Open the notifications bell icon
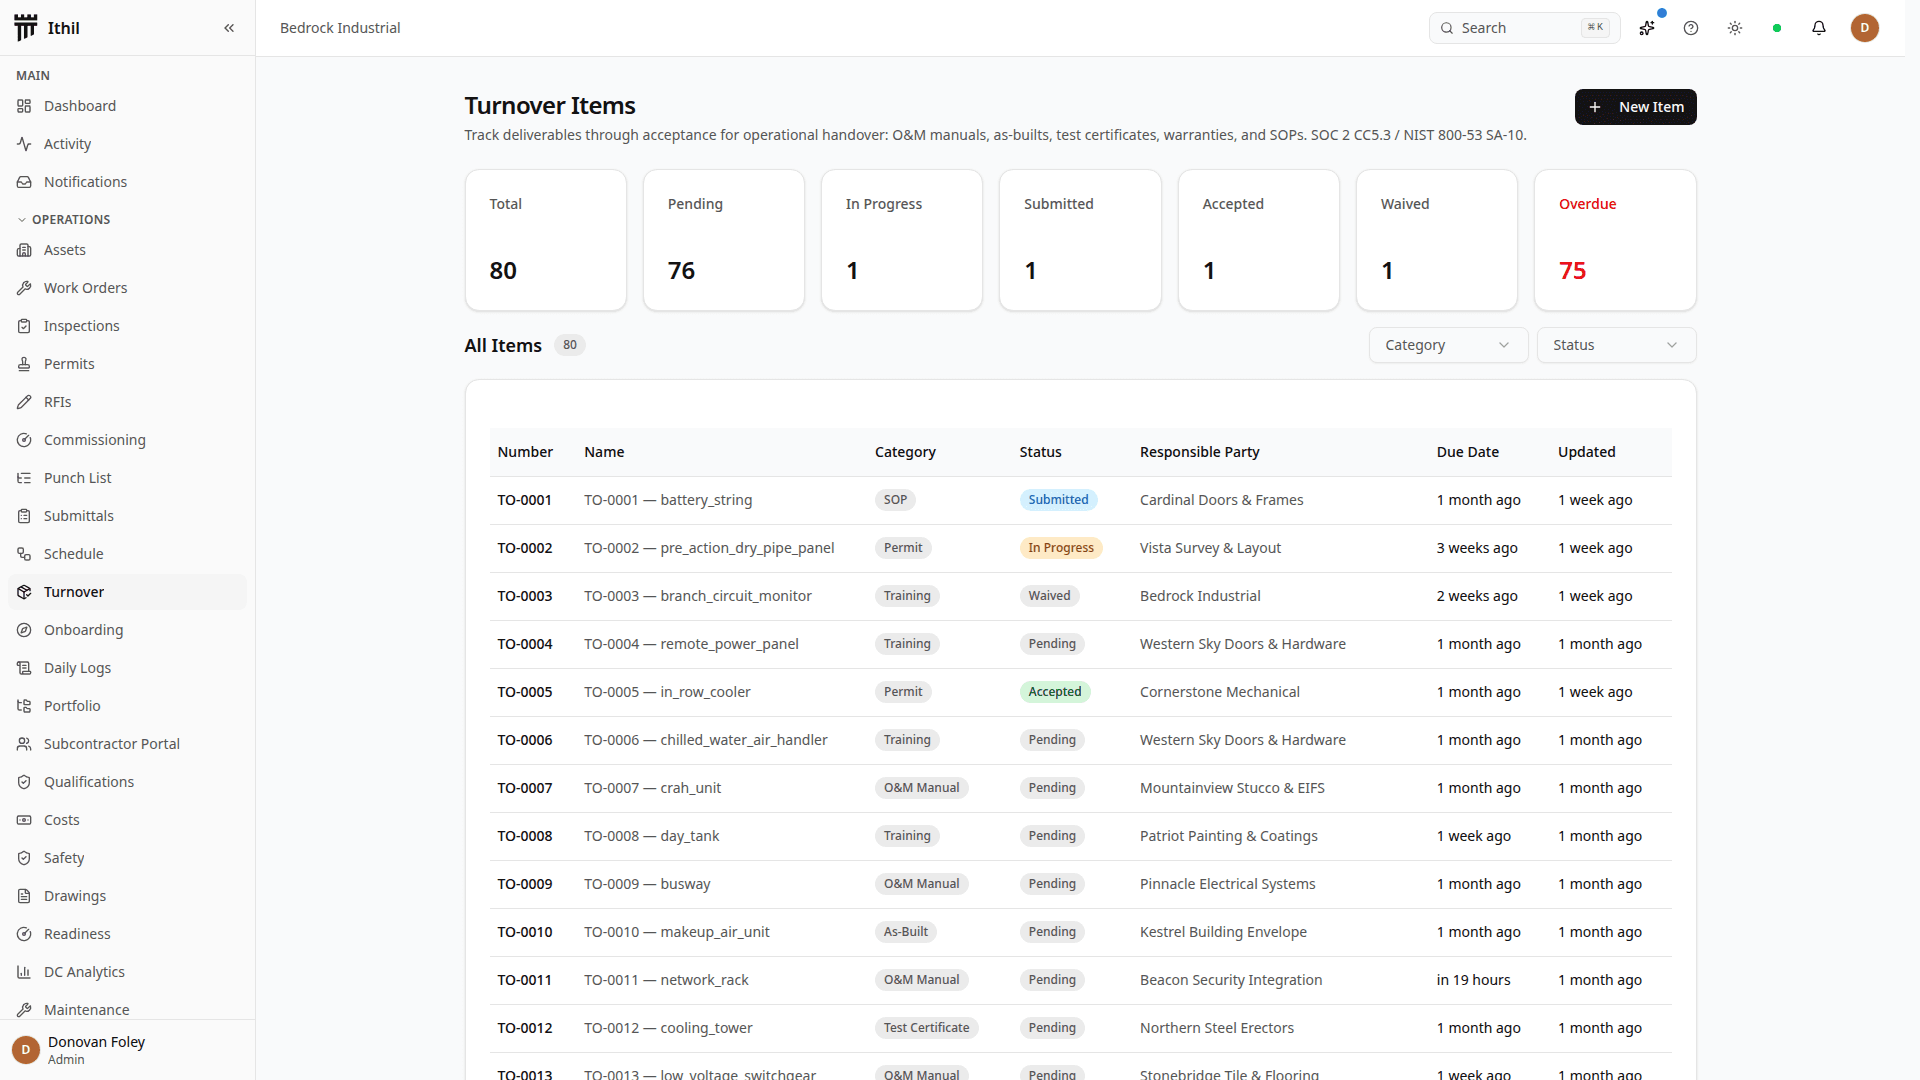The height and width of the screenshot is (1080, 1920). tap(1819, 28)
